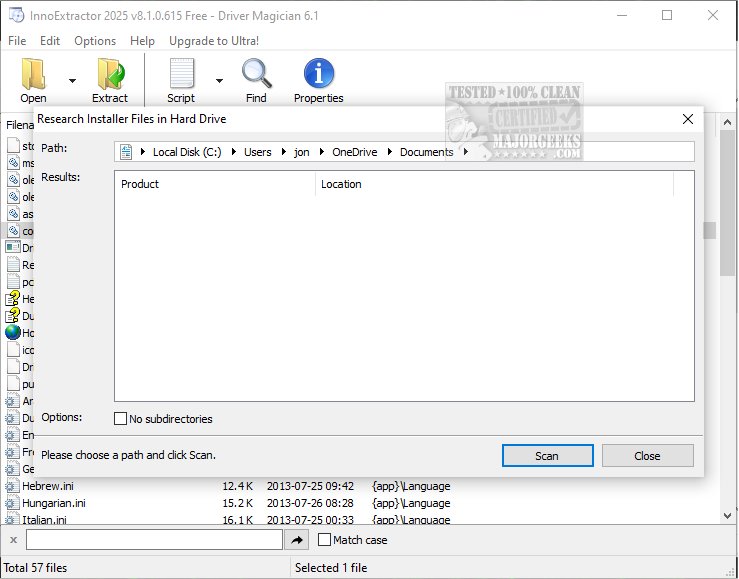The width and height of the screenshot is (739, 579).
Task: Click the 2013-07-26 08:28 date cell
Action: 310,503
